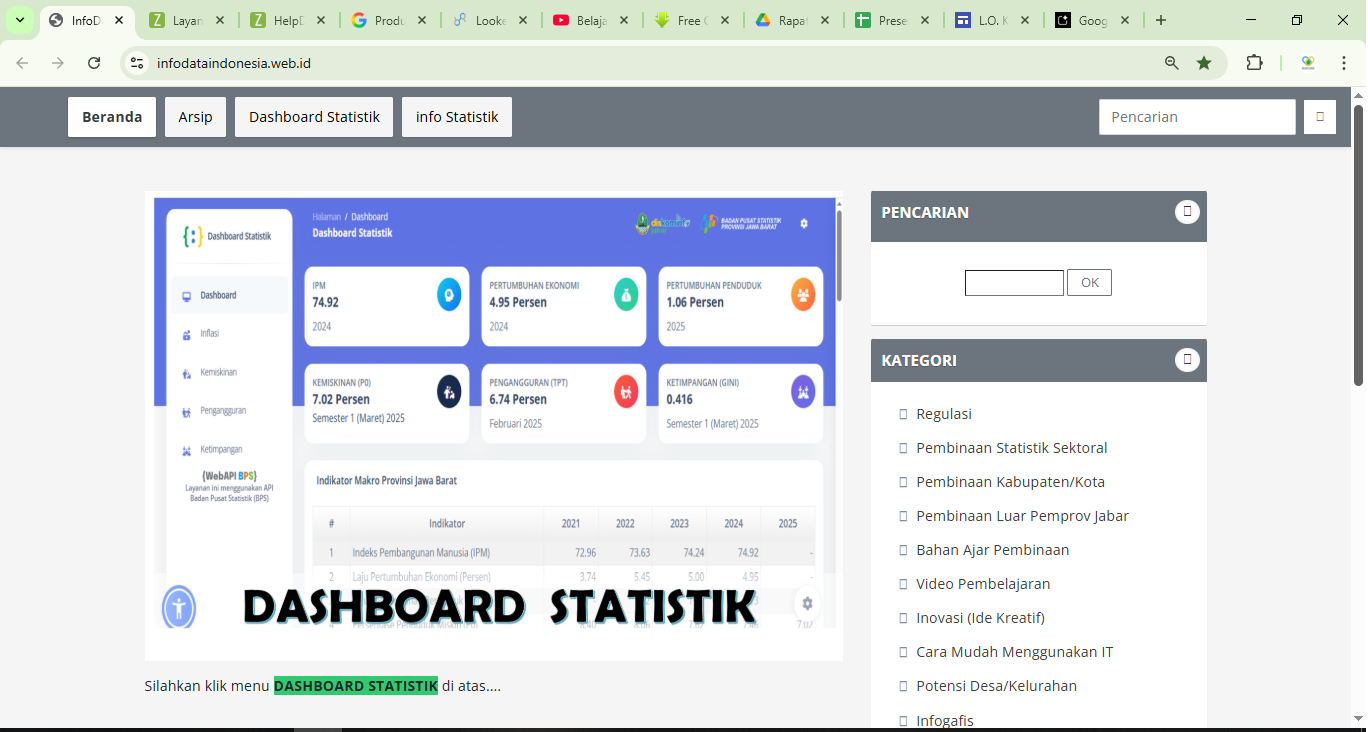
Task: Open Pembinaan Luar Pemprov Jabar category
Action: 1023,516
